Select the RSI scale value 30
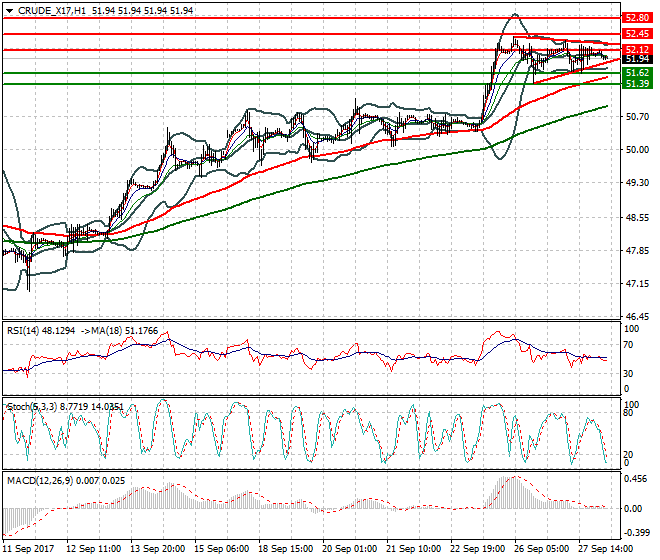Viewport: 660px width, 560px height. 628,373
